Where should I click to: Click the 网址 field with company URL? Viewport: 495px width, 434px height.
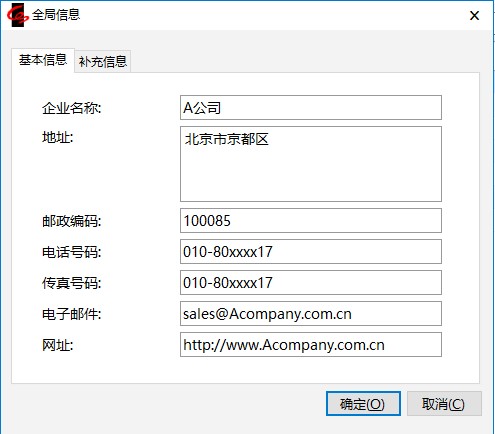click(311, 345)
